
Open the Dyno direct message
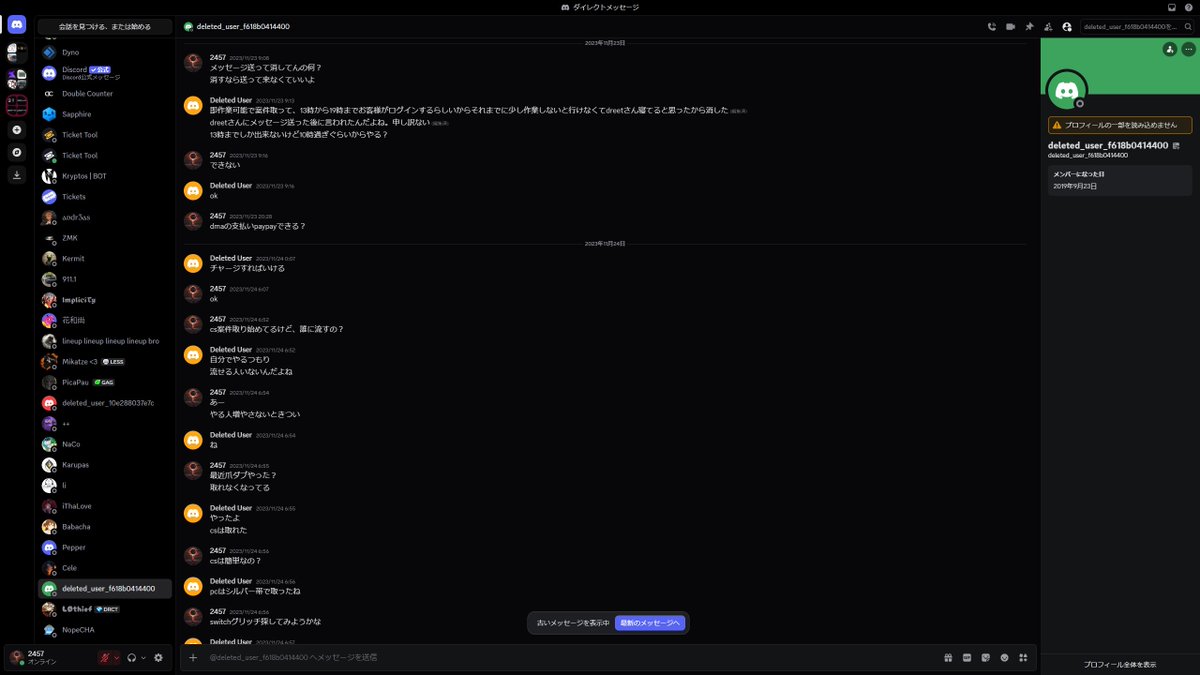point(105,52)
